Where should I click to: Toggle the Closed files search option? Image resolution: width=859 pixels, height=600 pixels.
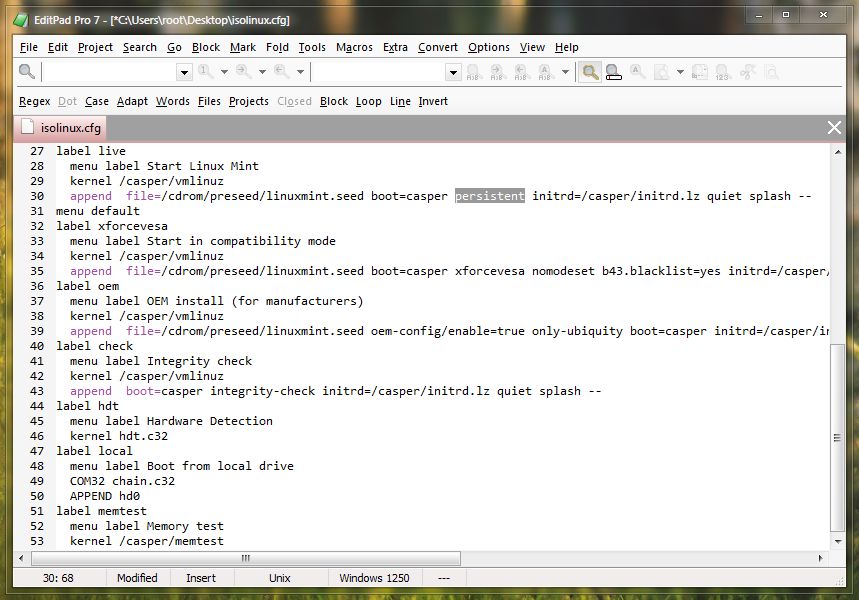tap(294, 101)
